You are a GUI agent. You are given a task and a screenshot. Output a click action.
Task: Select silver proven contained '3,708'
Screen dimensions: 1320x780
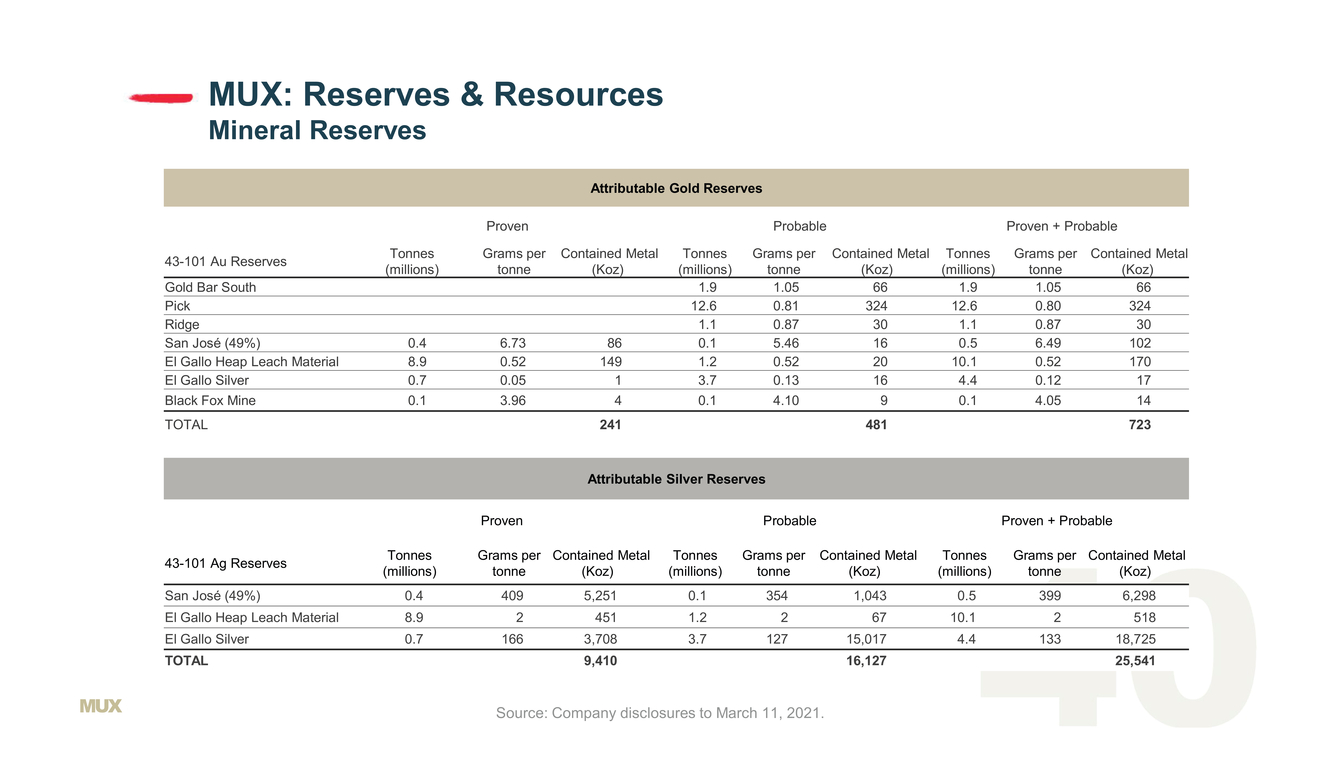pyautogui.click(x=600, y=639)
